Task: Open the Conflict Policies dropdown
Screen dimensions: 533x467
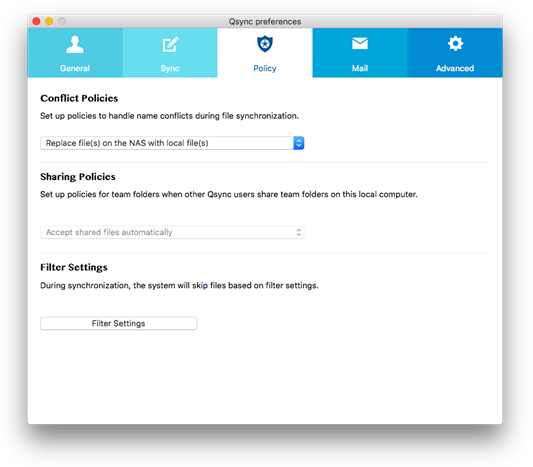Action: point(172,143)
